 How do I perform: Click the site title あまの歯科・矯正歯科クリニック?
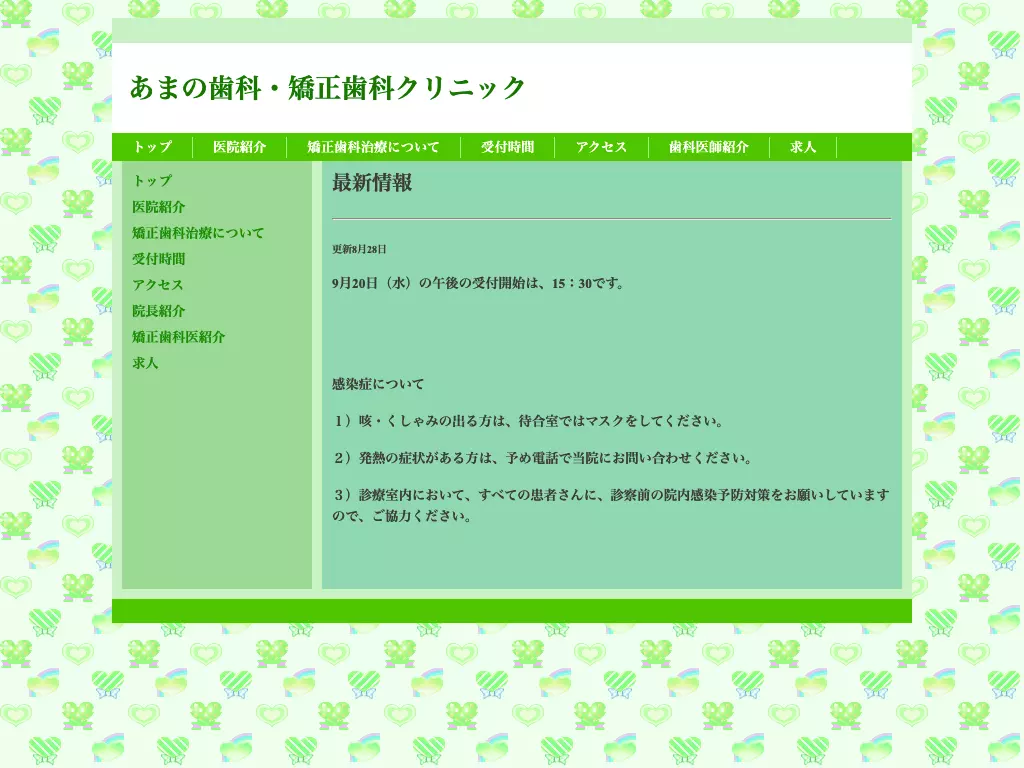[x=327, y=88]
